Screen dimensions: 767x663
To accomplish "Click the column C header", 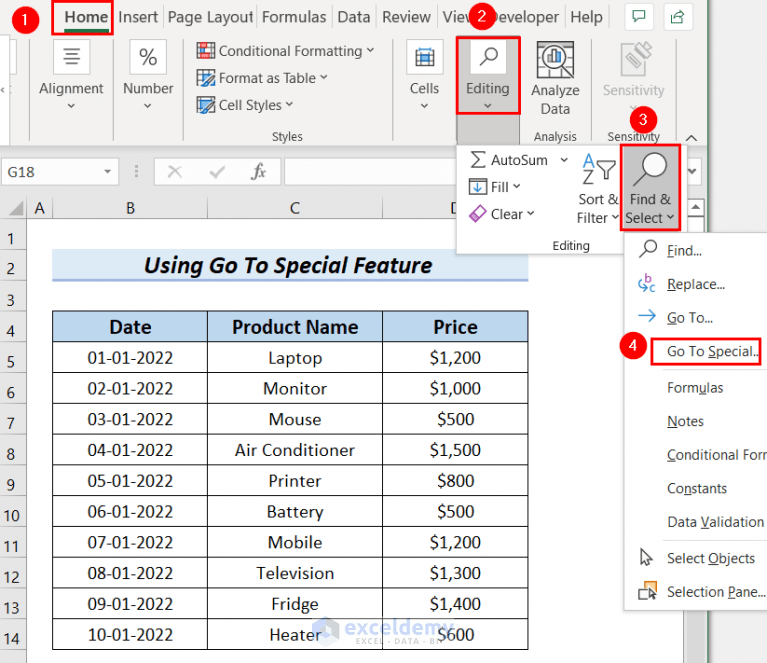I will (294, 208).
